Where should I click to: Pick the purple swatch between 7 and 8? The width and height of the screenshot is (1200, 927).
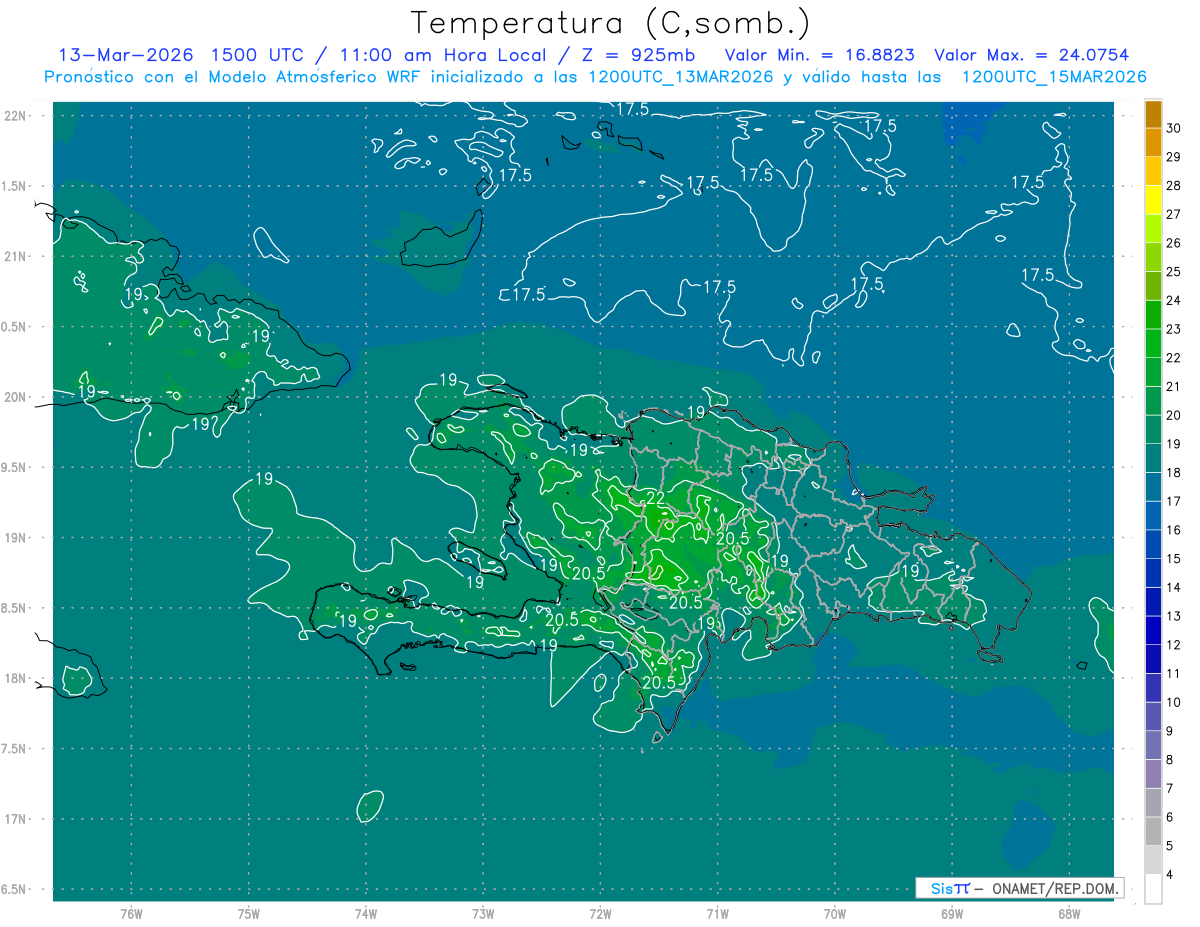pyautogui.click(x=1153, y=774)
